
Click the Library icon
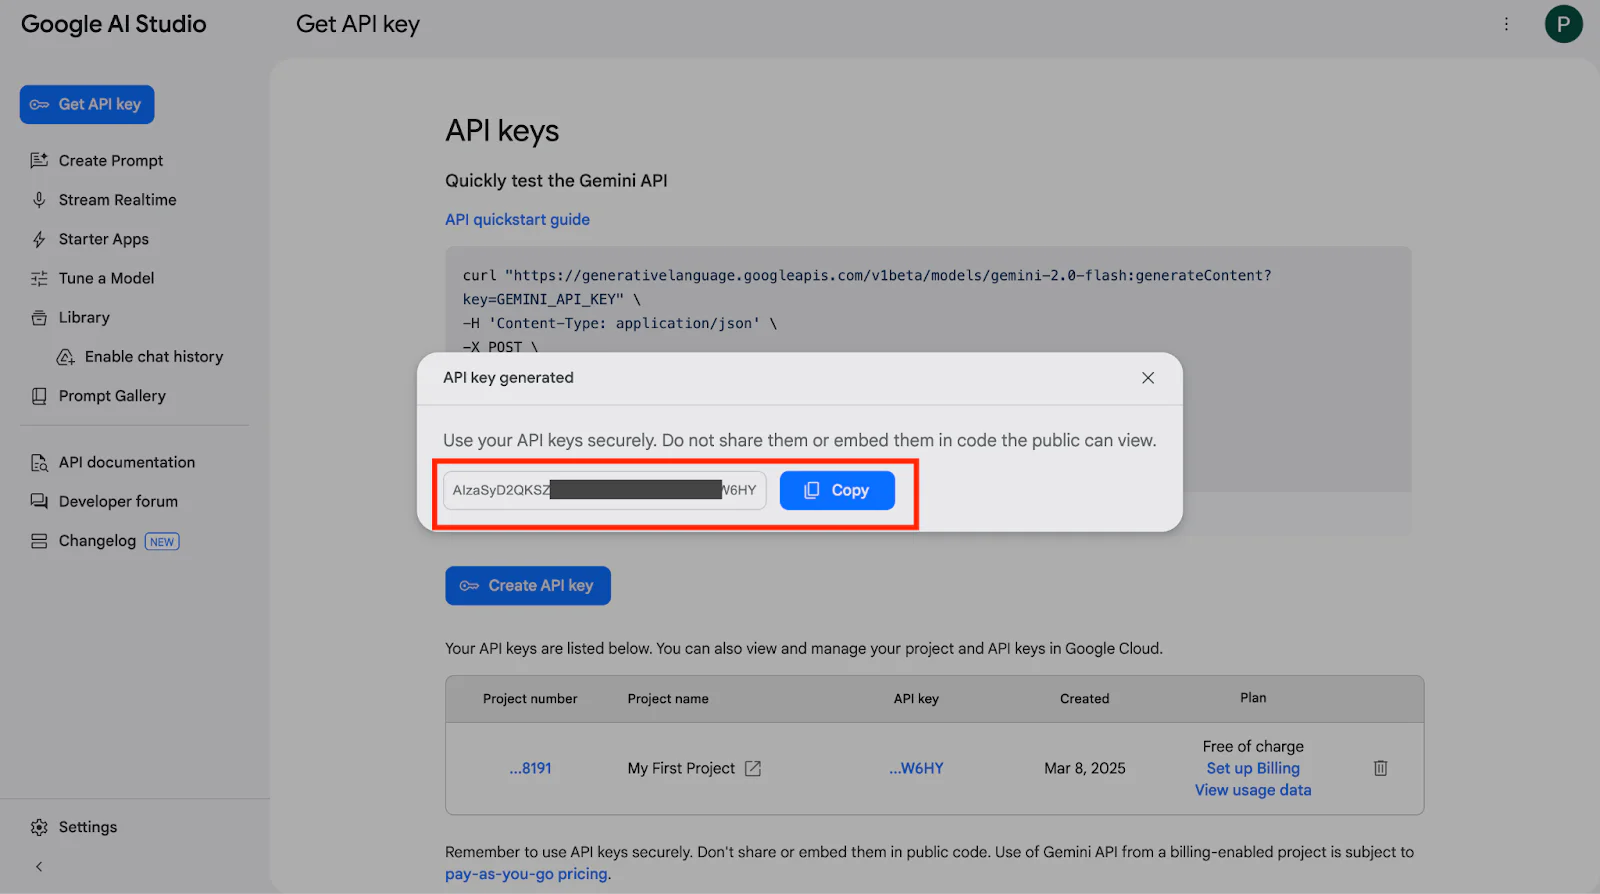coord(39,317)
